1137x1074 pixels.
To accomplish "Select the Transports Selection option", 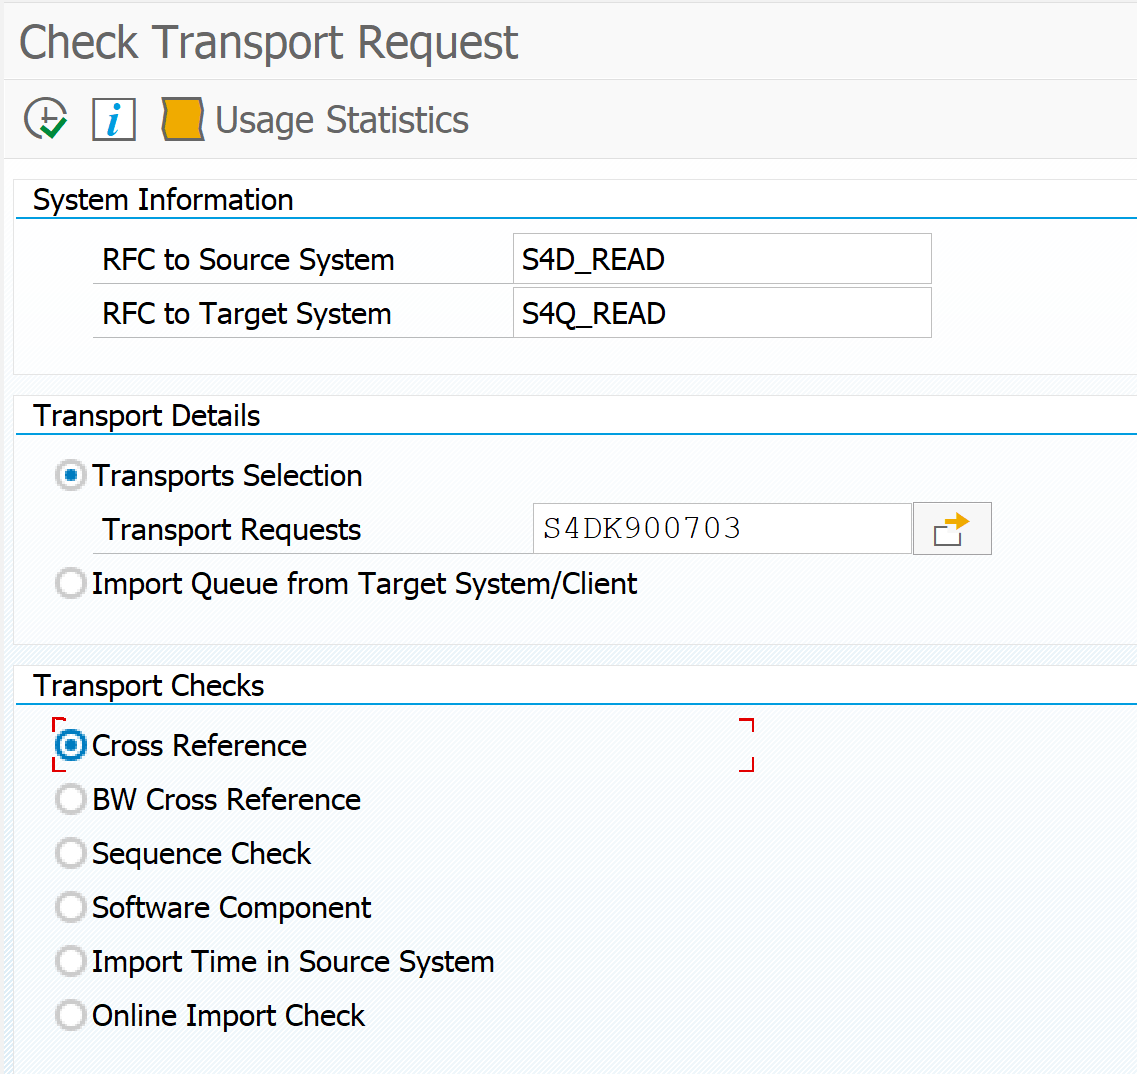I will coord(70,476).
